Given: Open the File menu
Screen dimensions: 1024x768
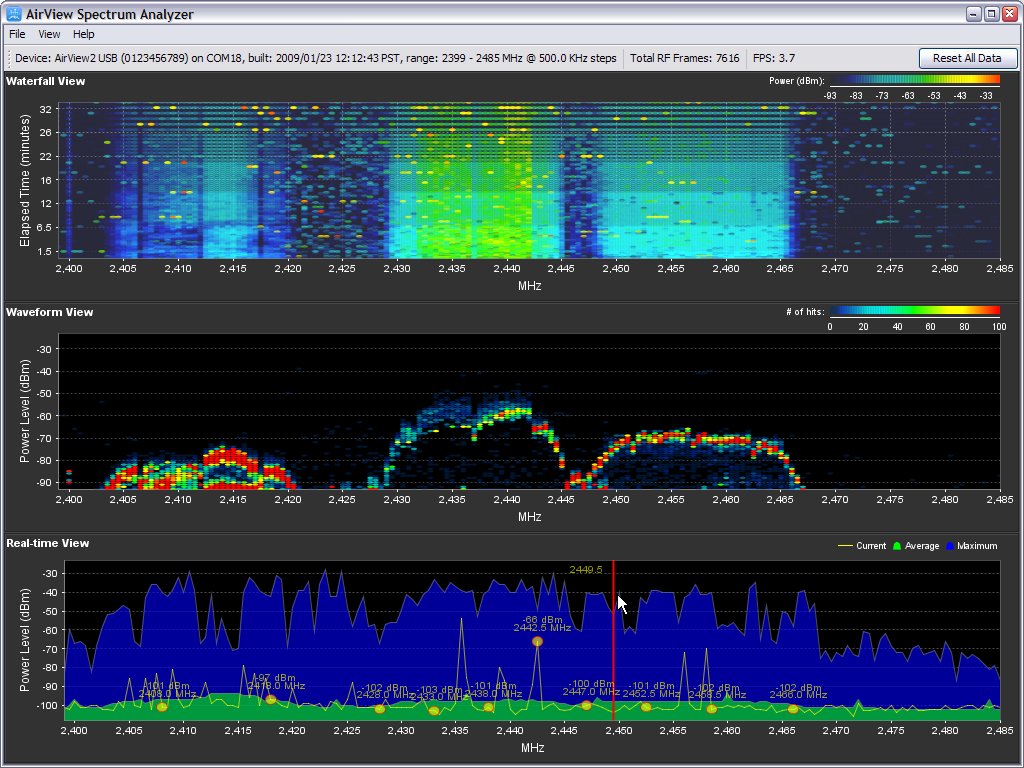Looking at the screenshot, I should point(17,34).
